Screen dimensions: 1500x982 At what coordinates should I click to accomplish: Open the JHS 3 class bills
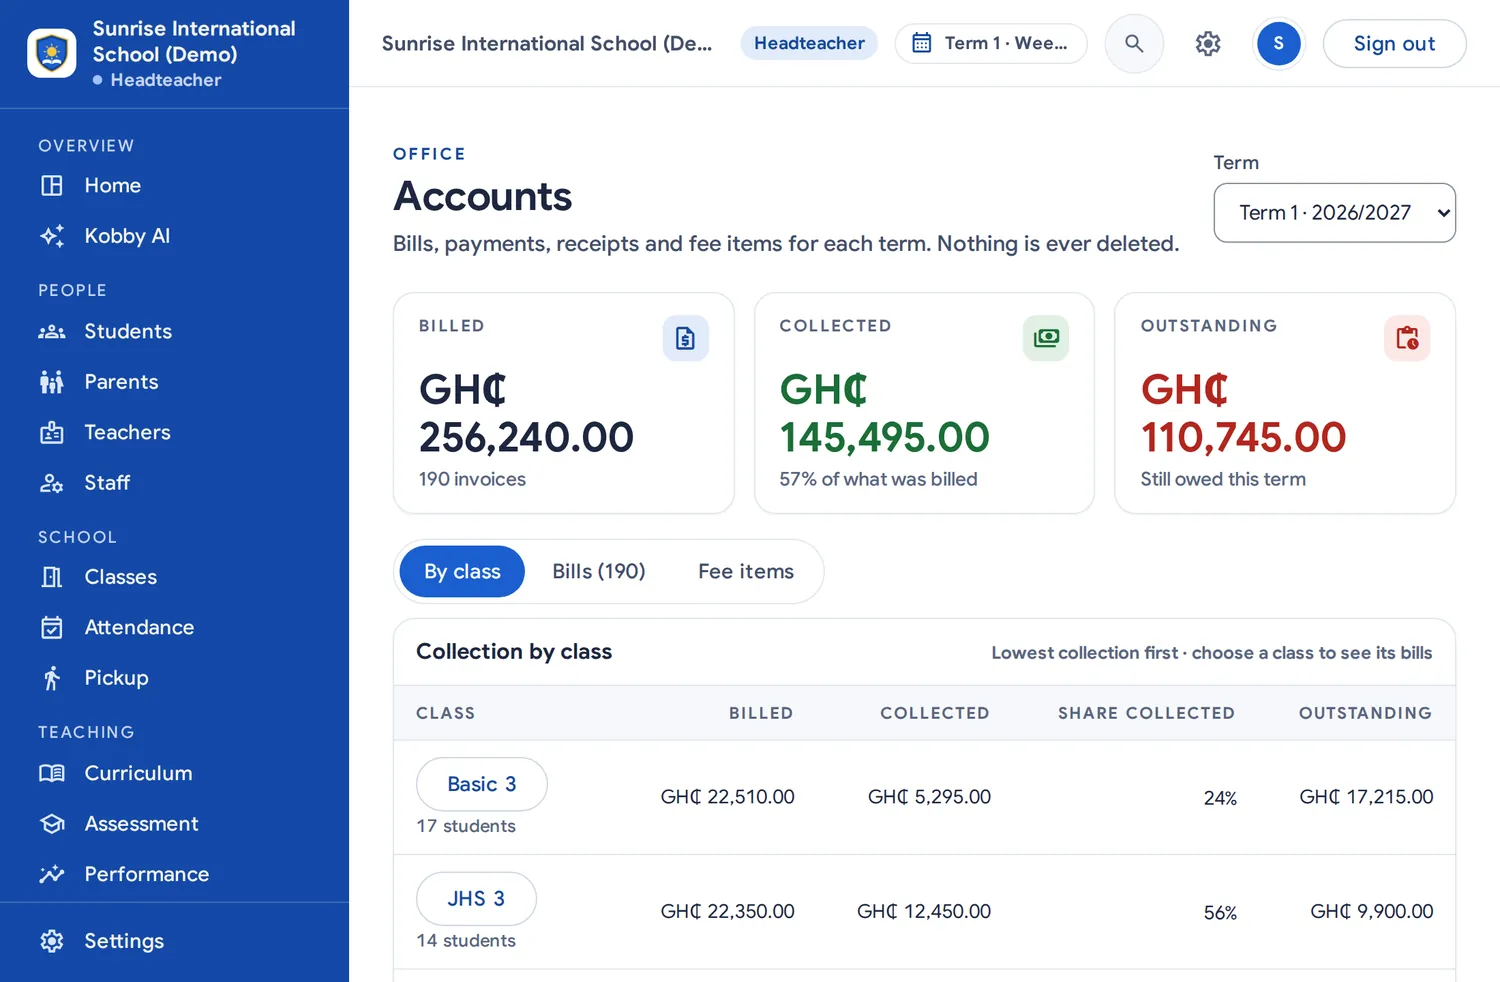click(x=476, y=899)
